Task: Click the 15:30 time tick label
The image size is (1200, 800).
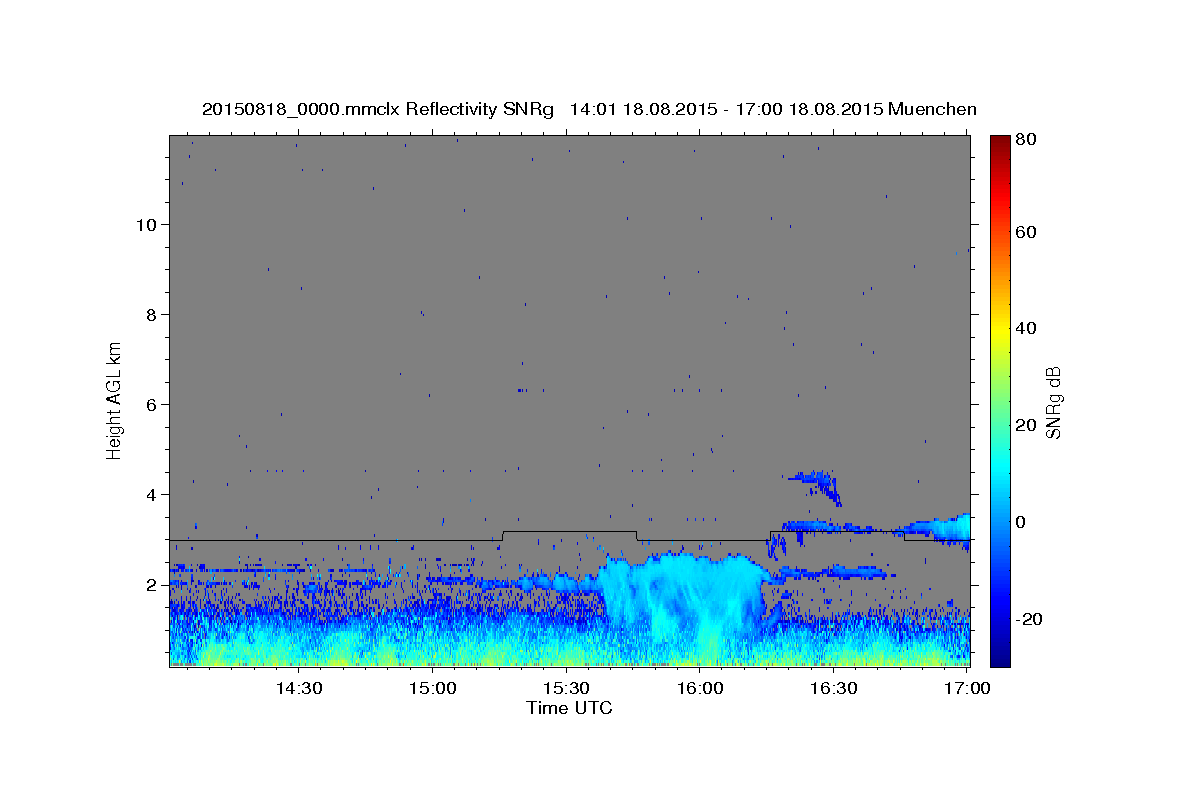Action: pos(566,689)
